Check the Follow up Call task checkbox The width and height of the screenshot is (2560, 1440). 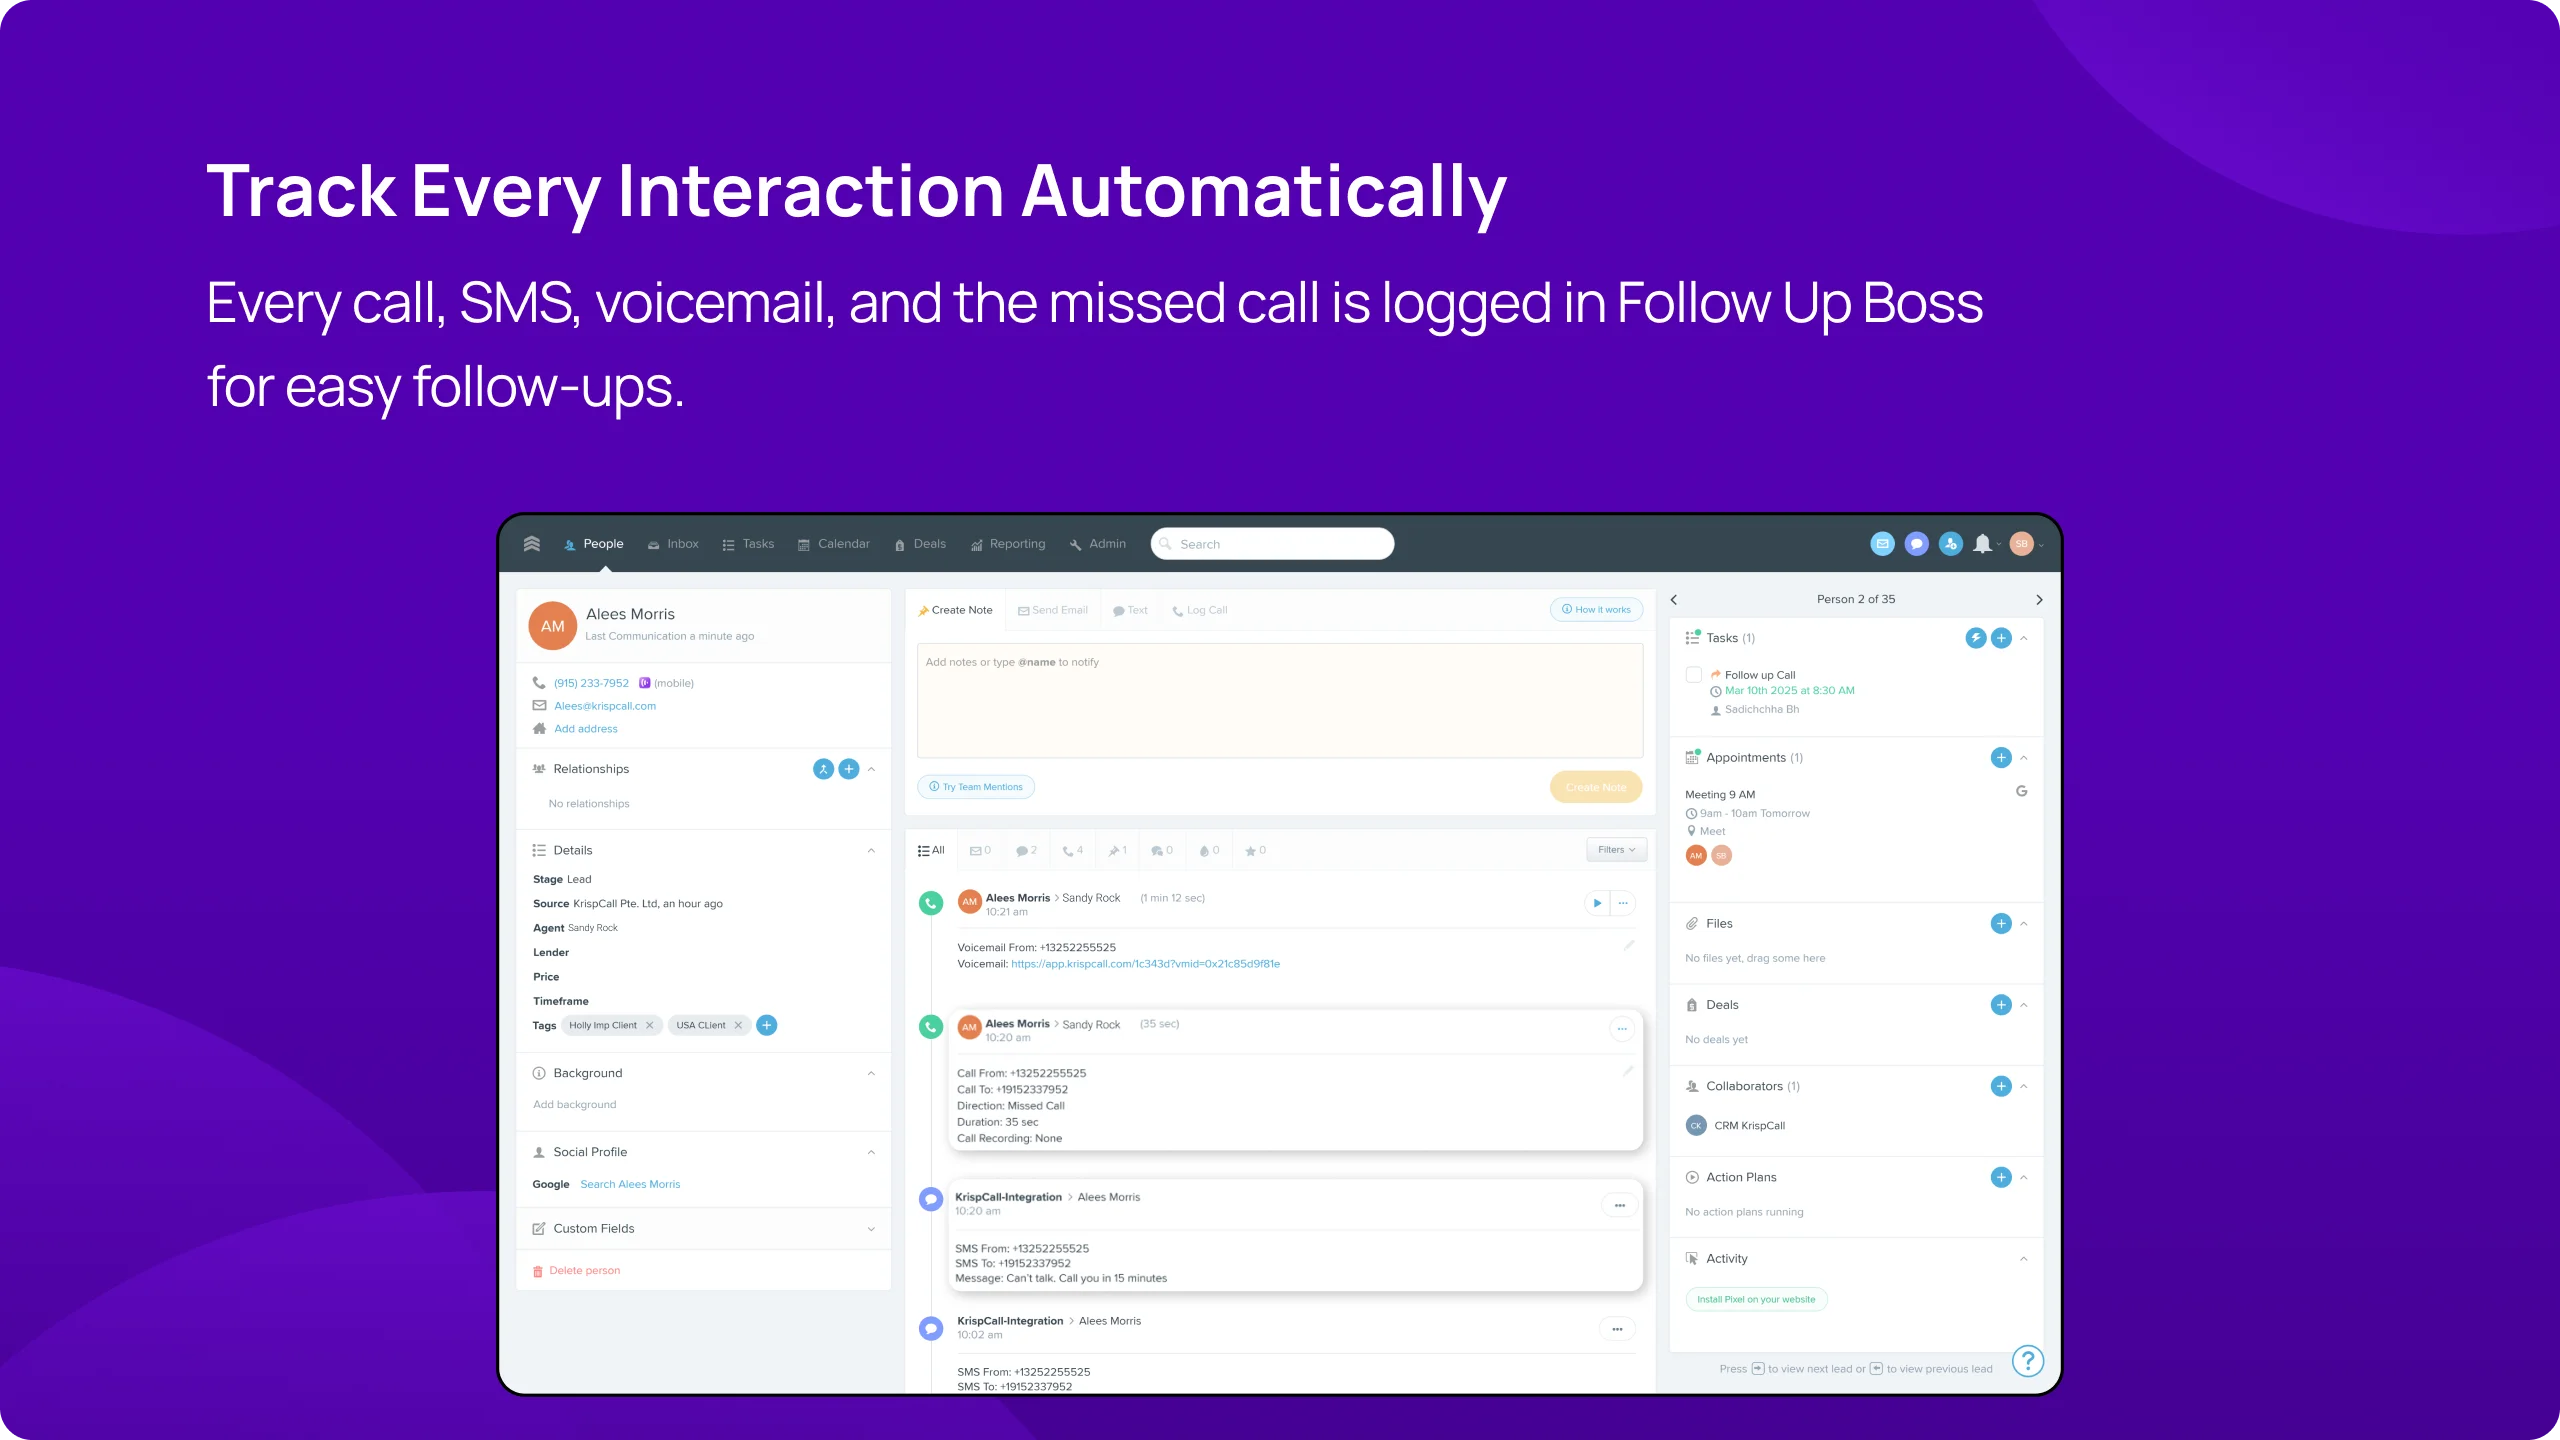coord(1693,675)
